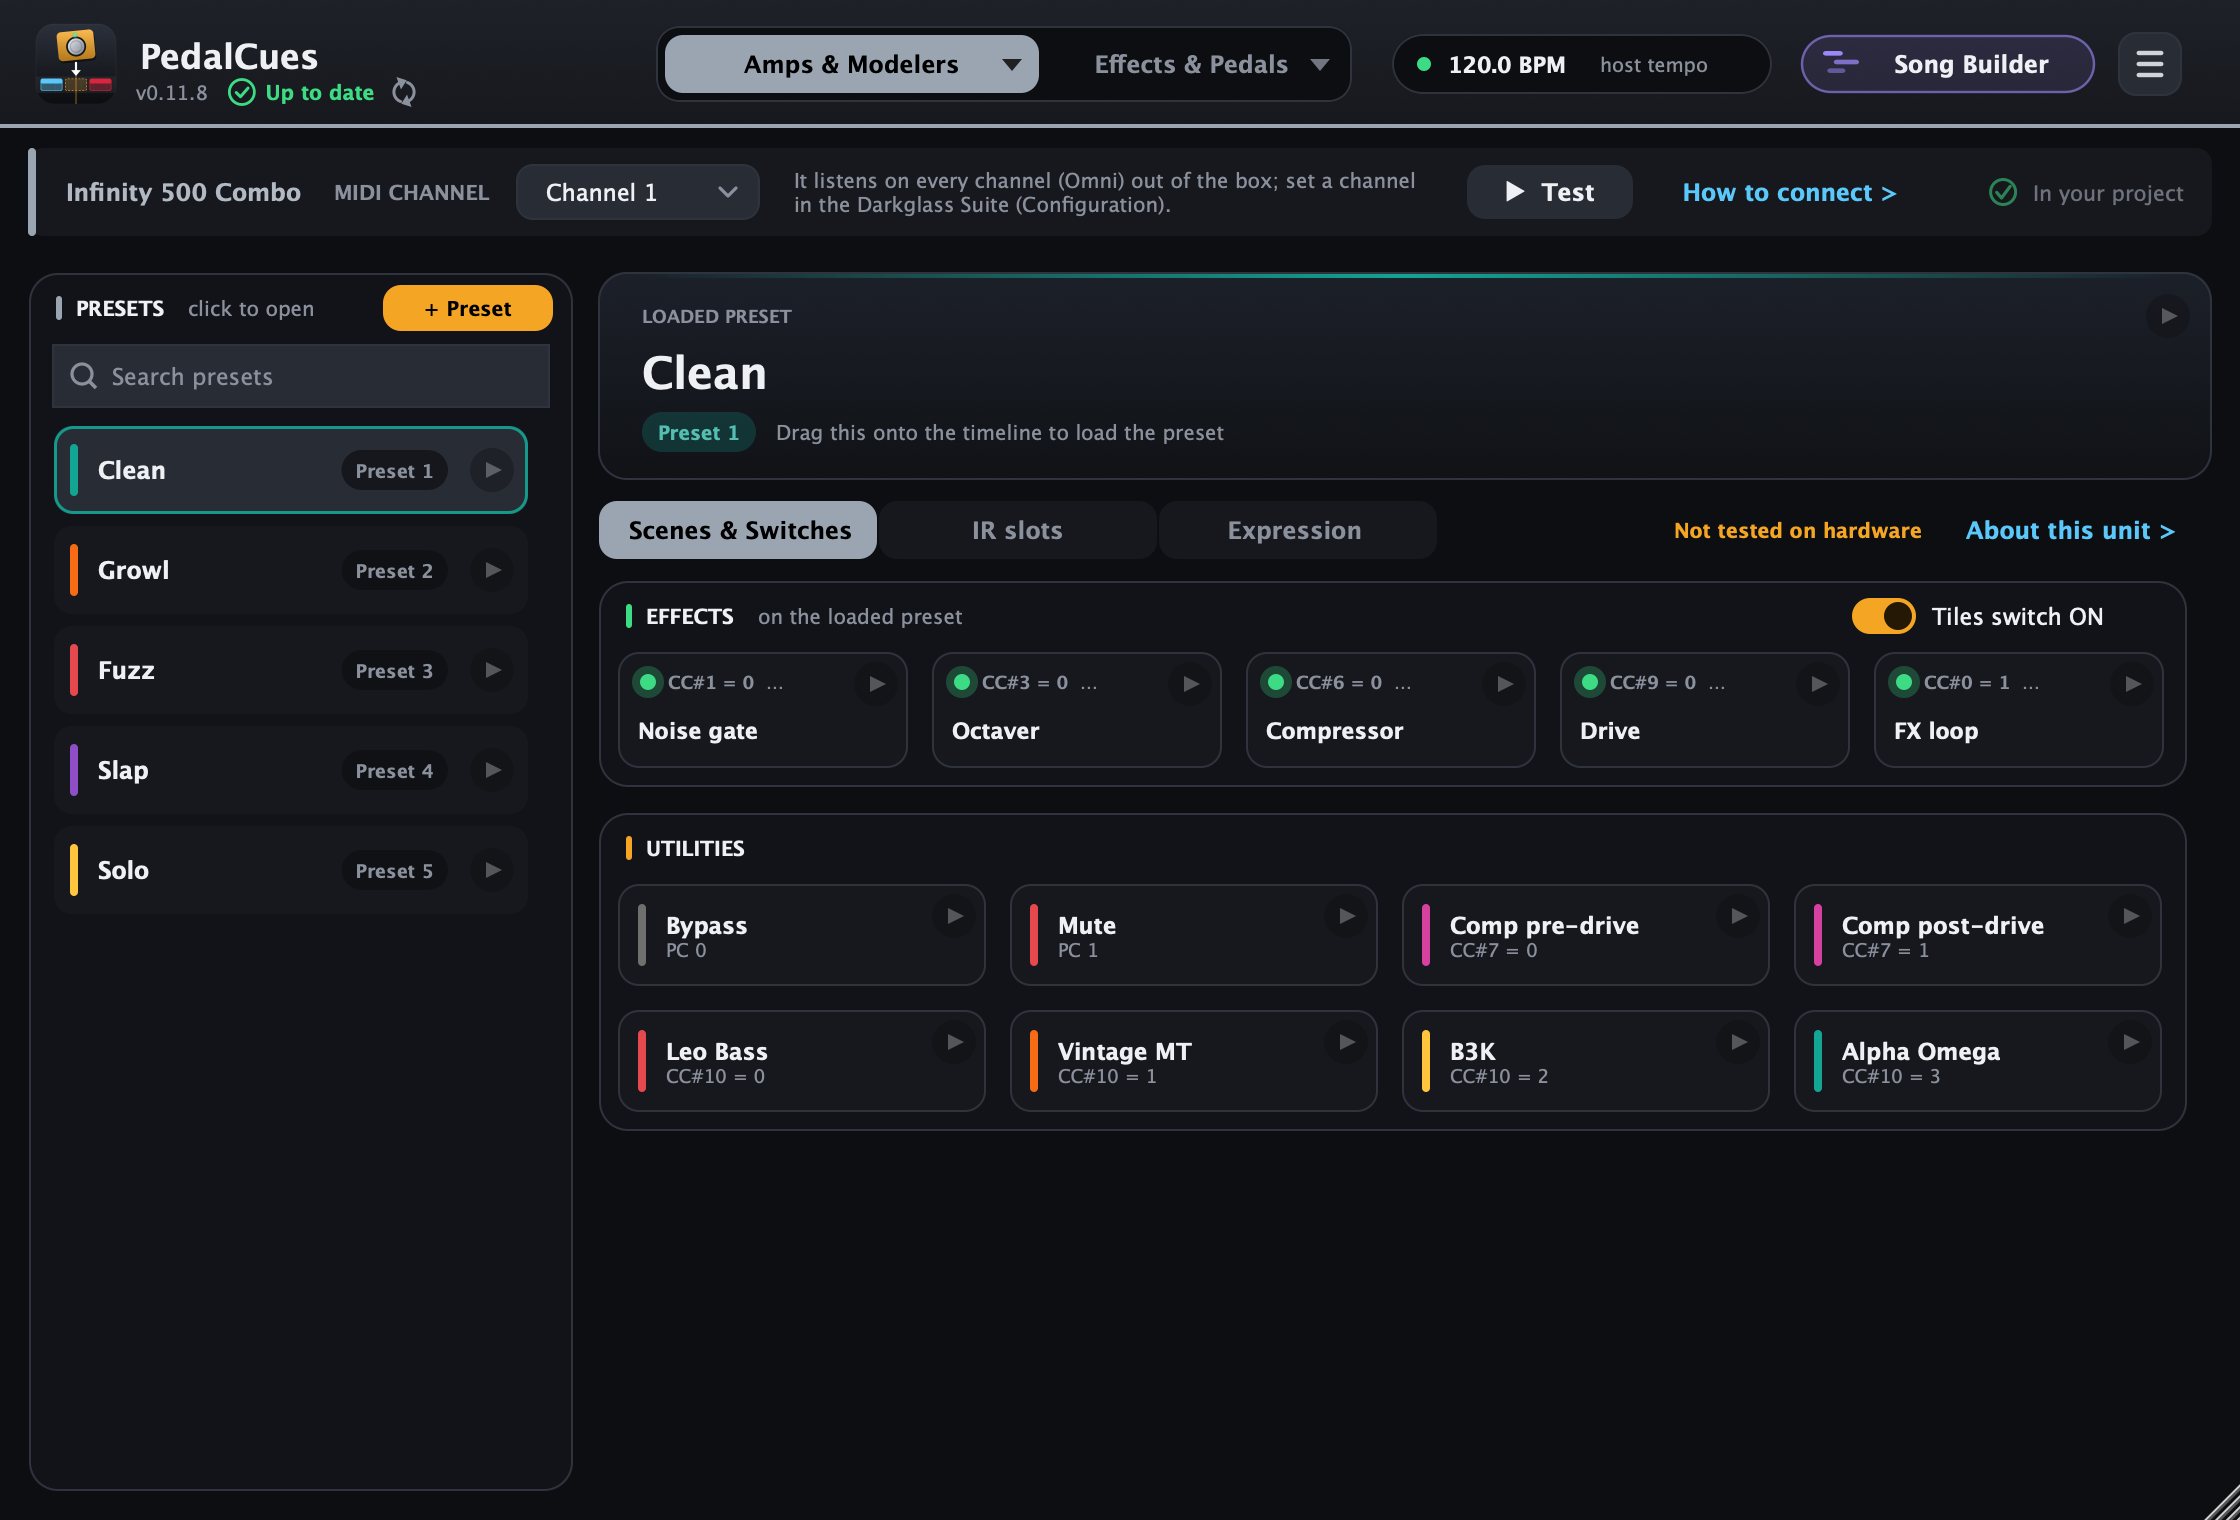Click the refresh update check icon

pos(404,92)
